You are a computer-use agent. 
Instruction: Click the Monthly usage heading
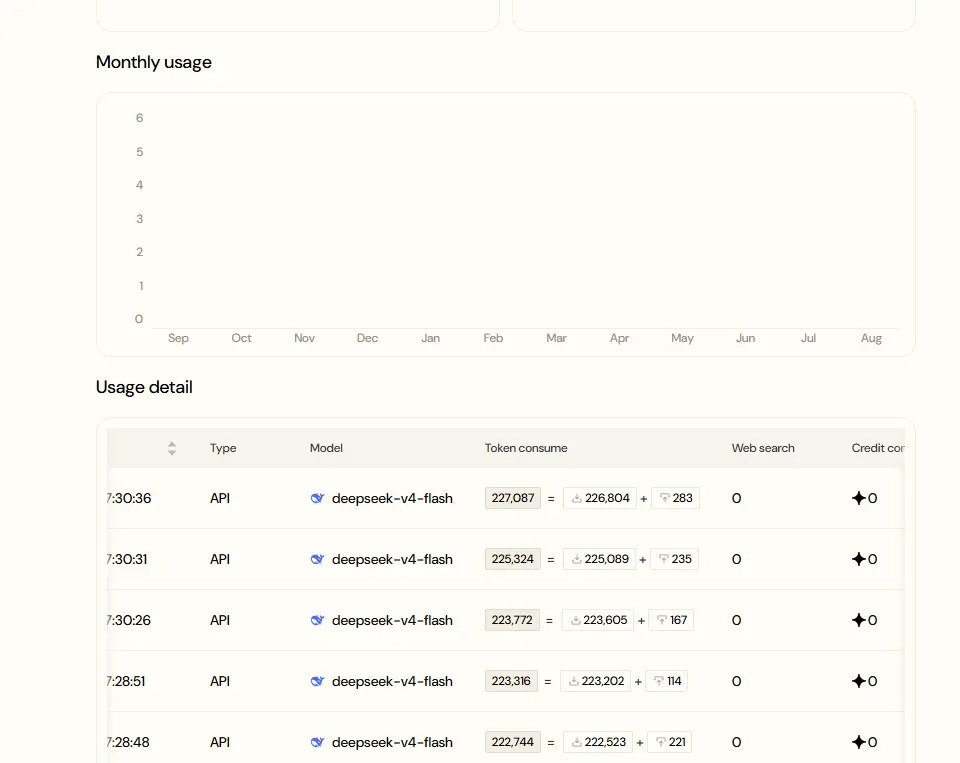tap(154, 62)
